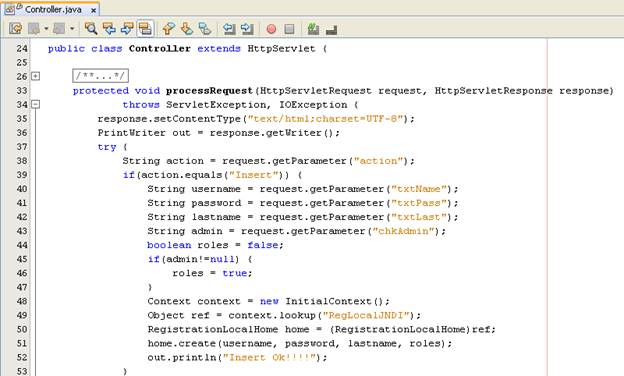Click the class name Controller

(x=160, y=49)
